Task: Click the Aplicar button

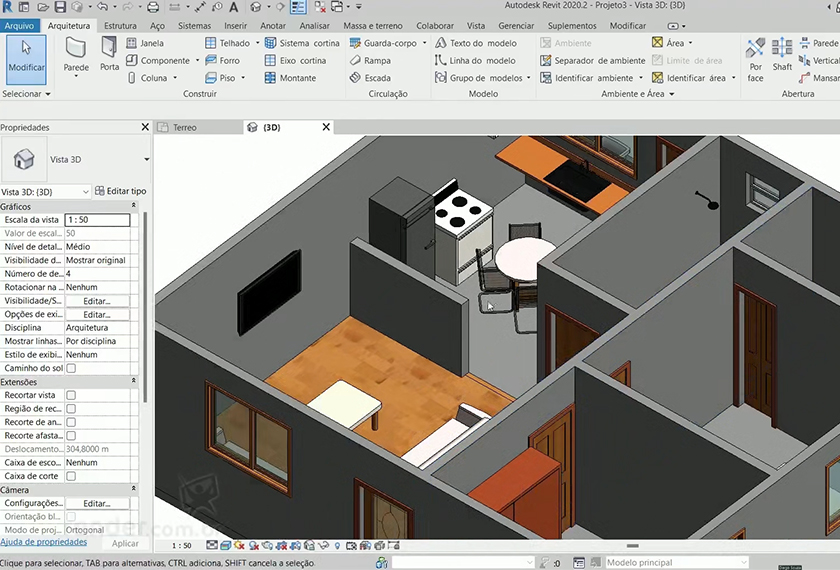Action: [x=125, y=543]
